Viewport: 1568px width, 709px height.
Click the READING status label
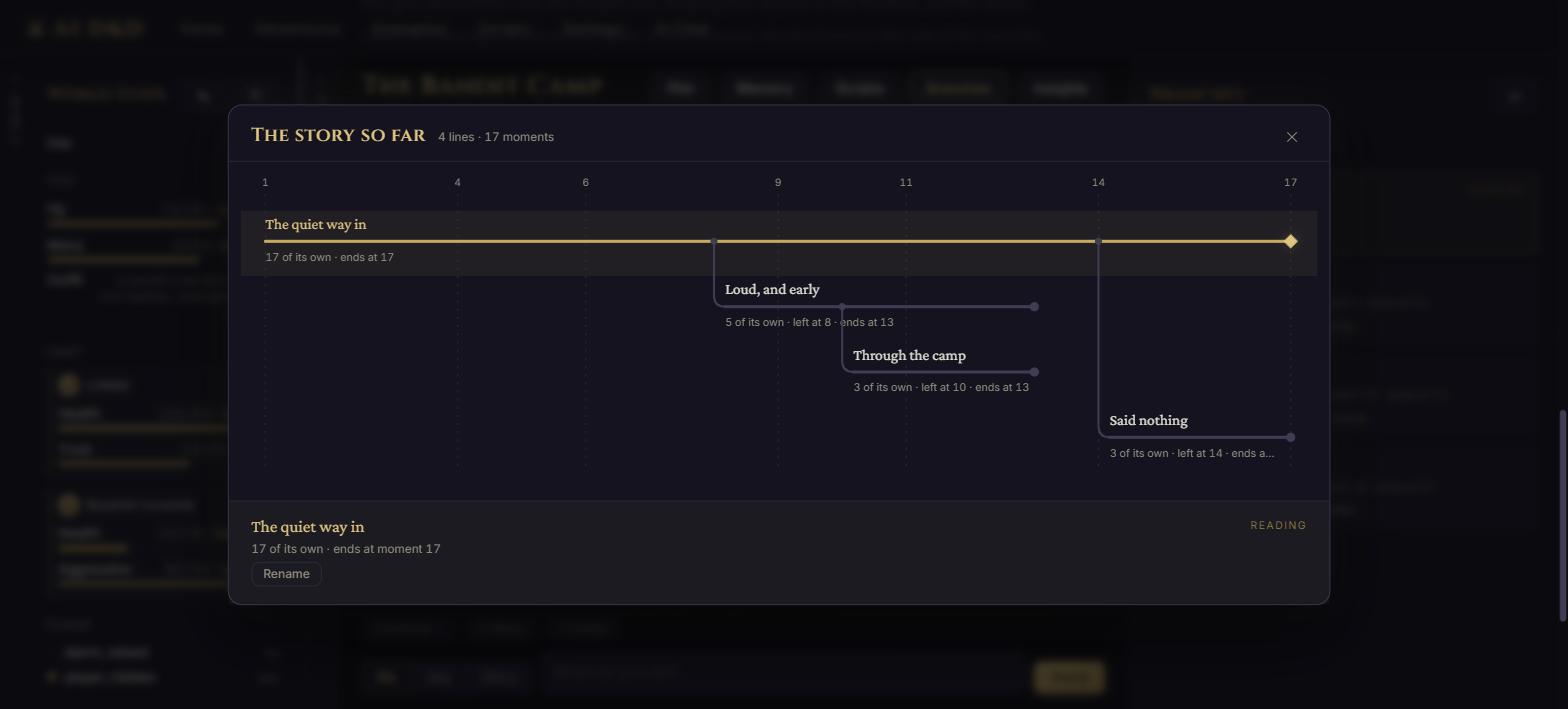(1278, 525)
